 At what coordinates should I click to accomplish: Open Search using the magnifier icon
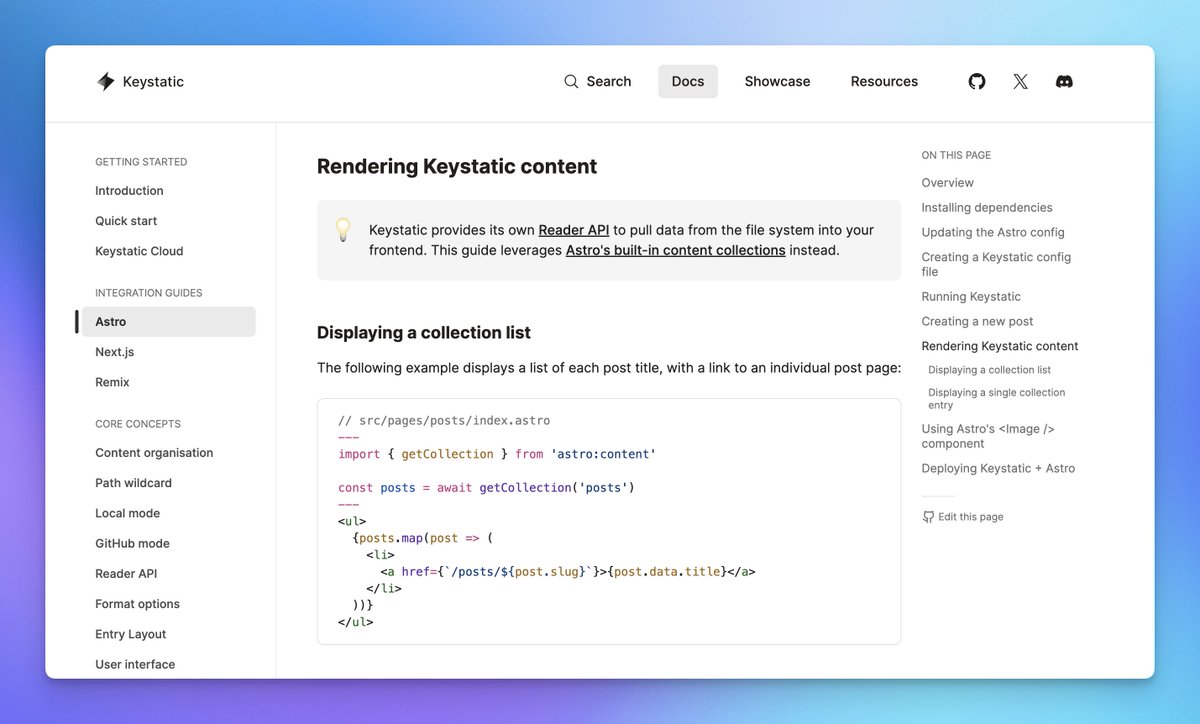pos(570,81)
